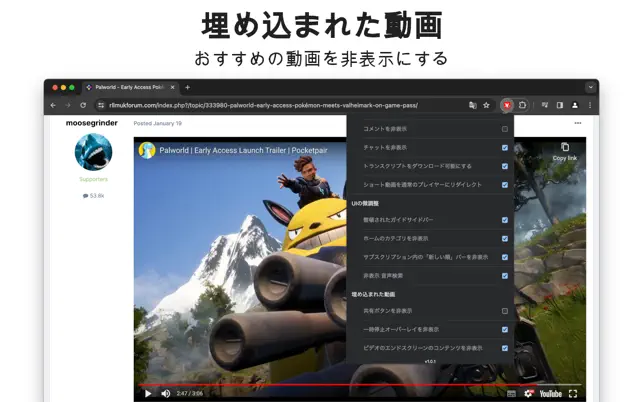Viewport: 643px width, 402px height.
Task: Open the Palworld trailer title link
Action: [243, 151]
